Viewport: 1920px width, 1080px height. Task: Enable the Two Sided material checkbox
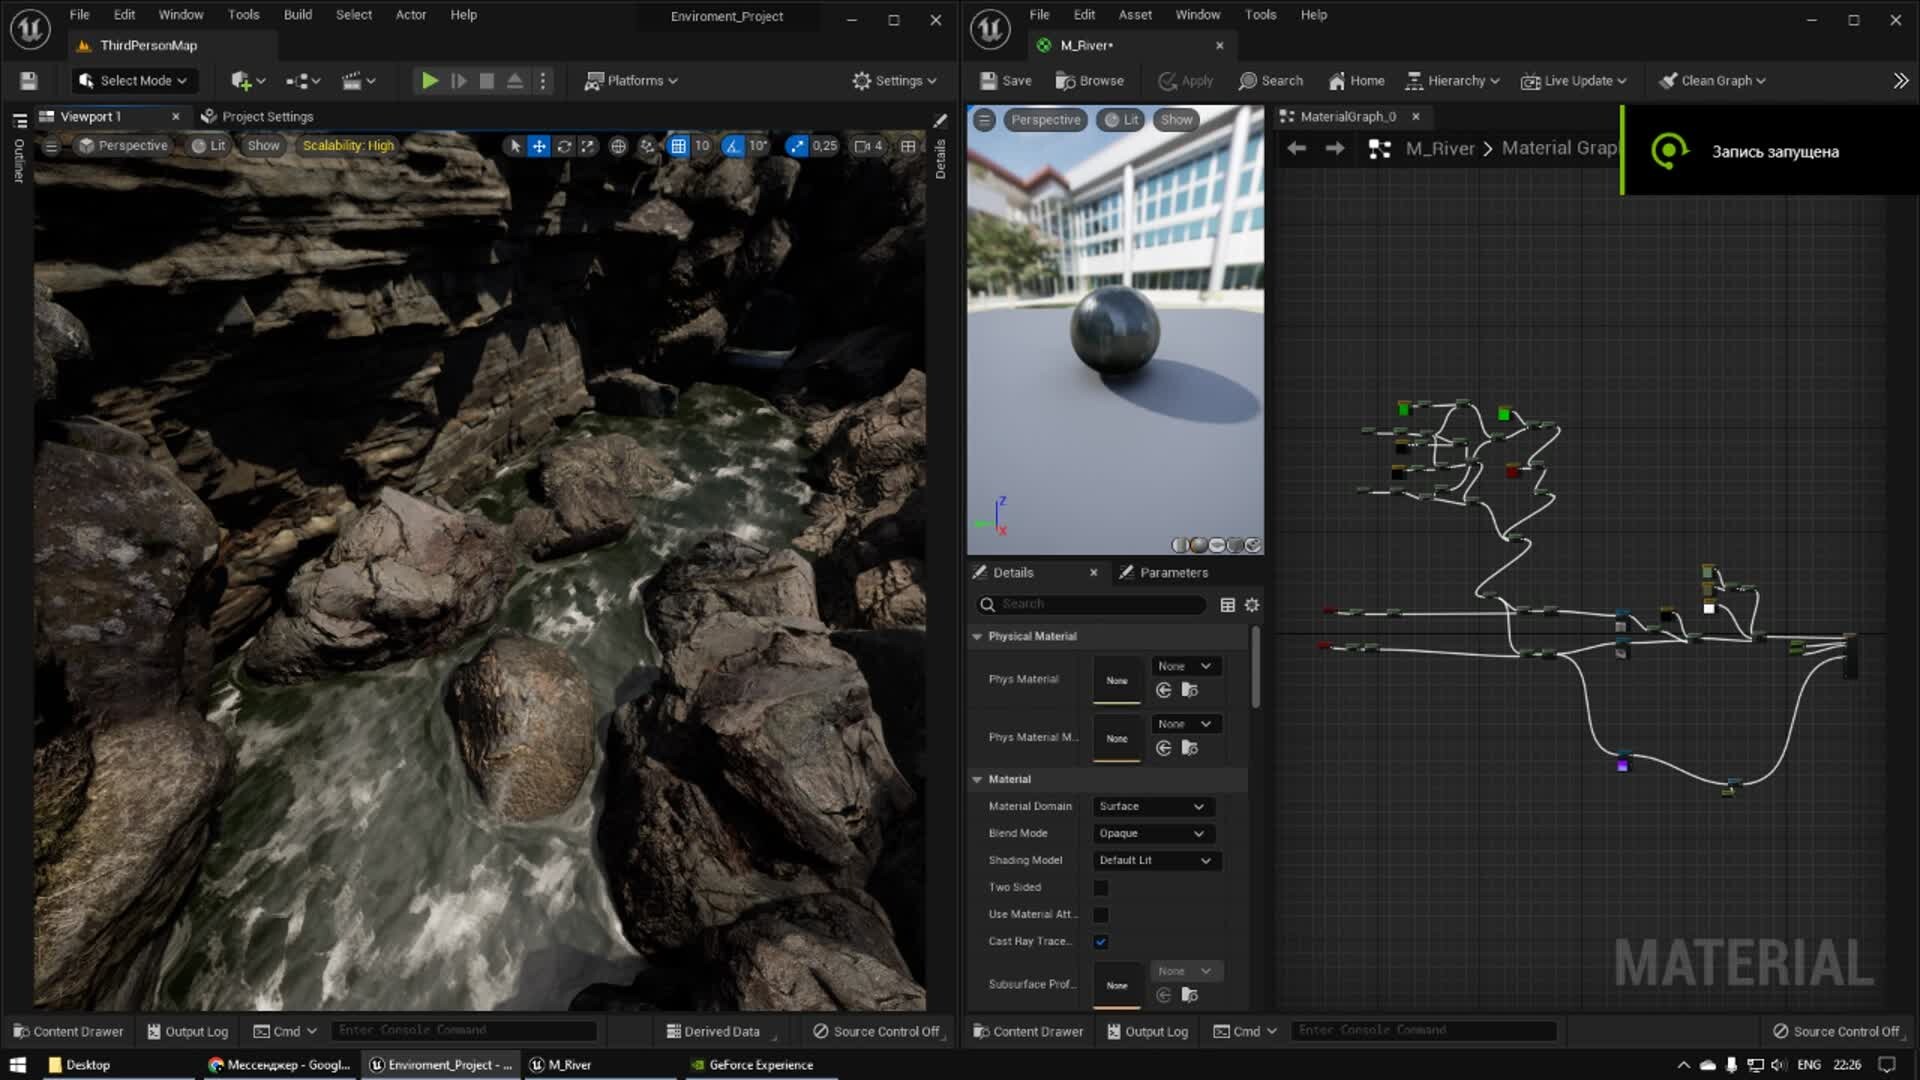click(1100, 887)
